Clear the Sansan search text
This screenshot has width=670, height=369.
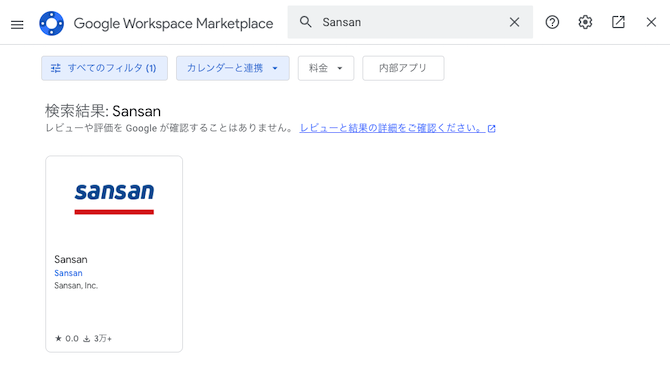(514, 22)
